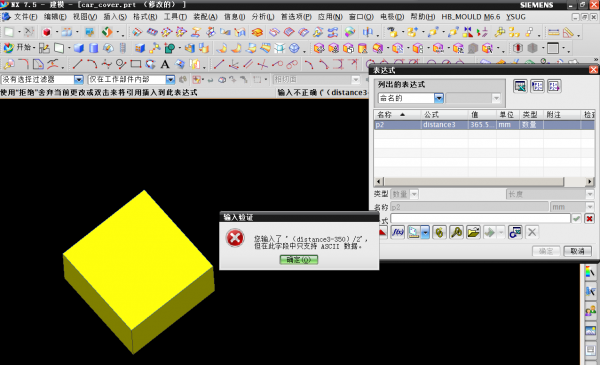Reject the edit with the red X icon
Image resolution: width=600 pixels, height=365 pixels.
pyautogui.click(x=589, y=218)
